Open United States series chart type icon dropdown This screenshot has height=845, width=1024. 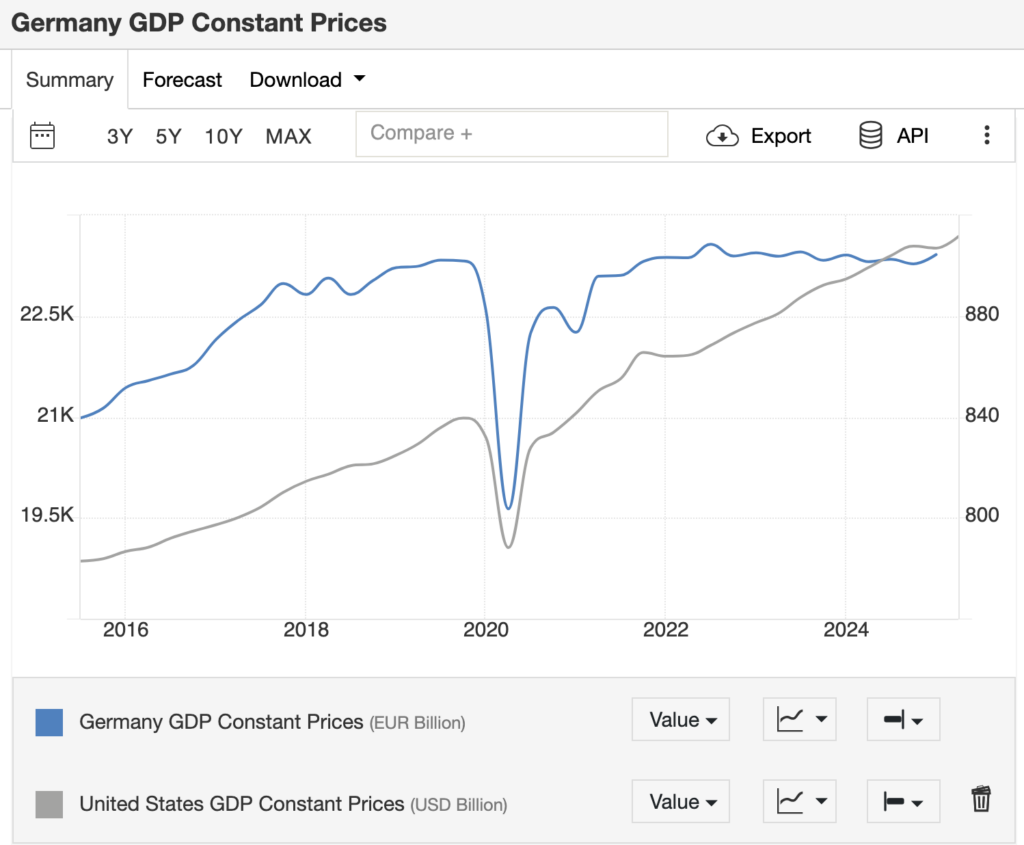(799, 802)
